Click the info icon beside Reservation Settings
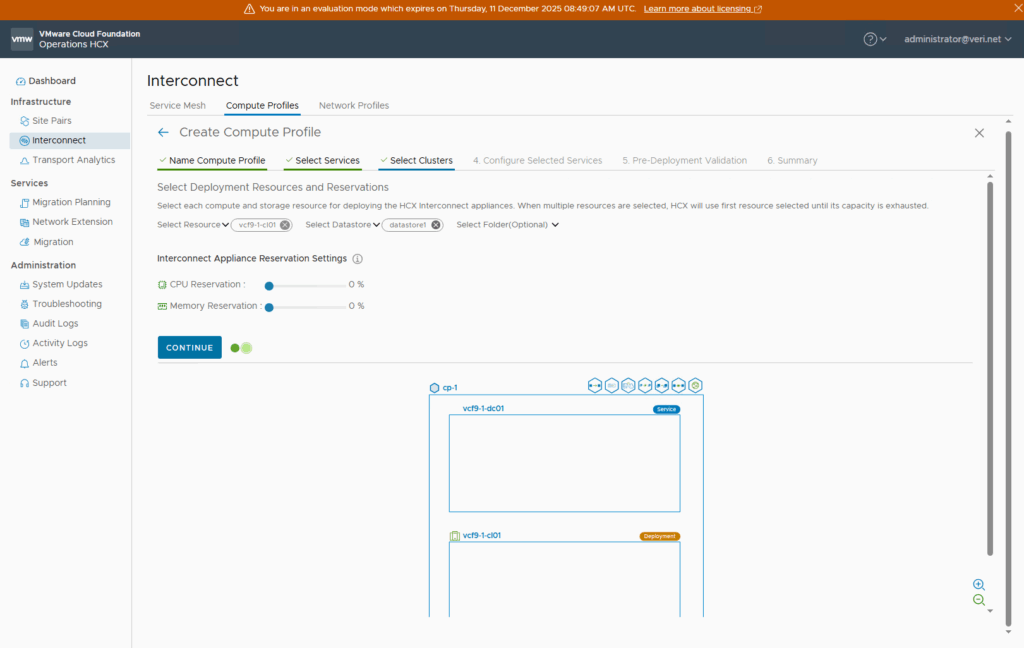The height and width of the screenshot is (648, 1024). point(358,259)
